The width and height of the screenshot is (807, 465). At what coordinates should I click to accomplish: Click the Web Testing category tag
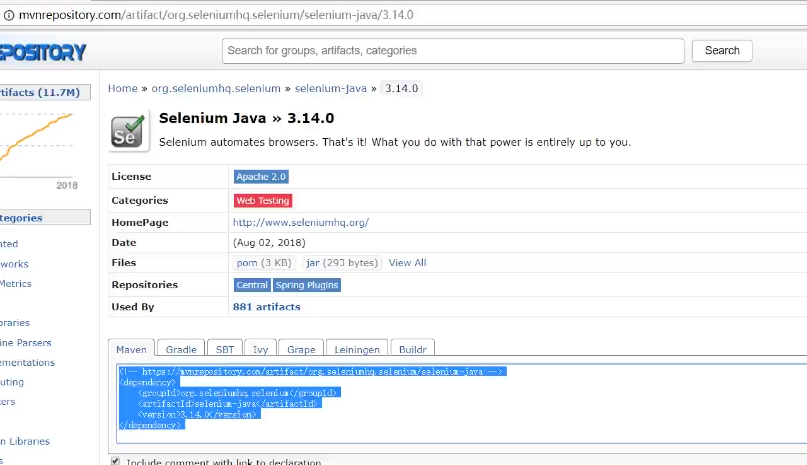tap(263, 200)
